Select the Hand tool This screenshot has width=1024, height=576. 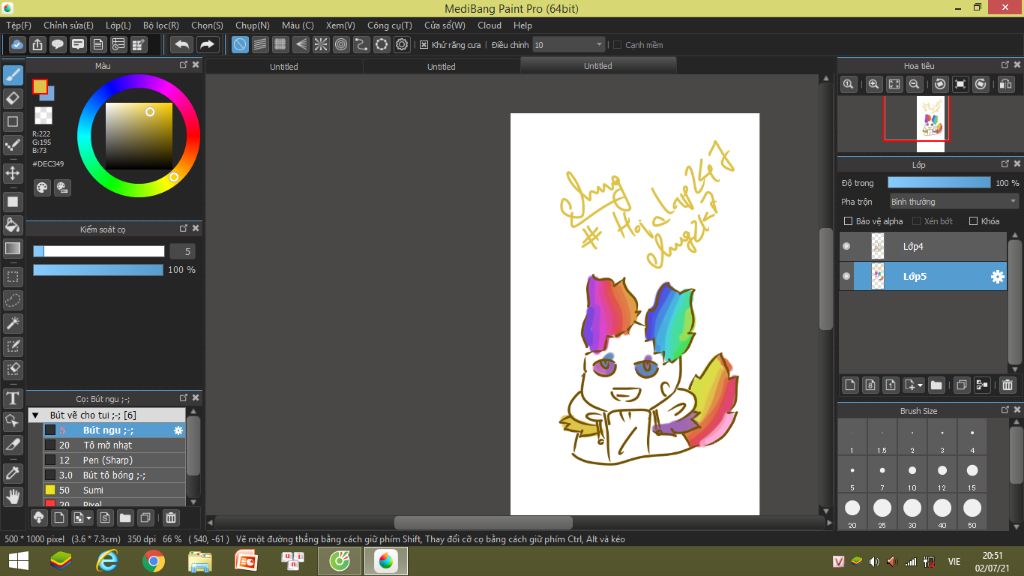click(x=12, y=497)
